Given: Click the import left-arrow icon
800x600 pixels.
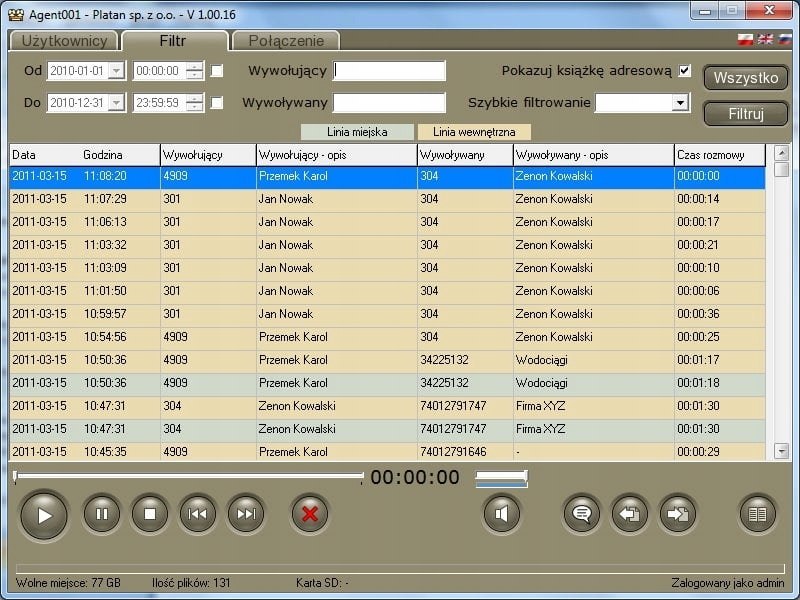Looking at the screenshot, I should point(630,514).
